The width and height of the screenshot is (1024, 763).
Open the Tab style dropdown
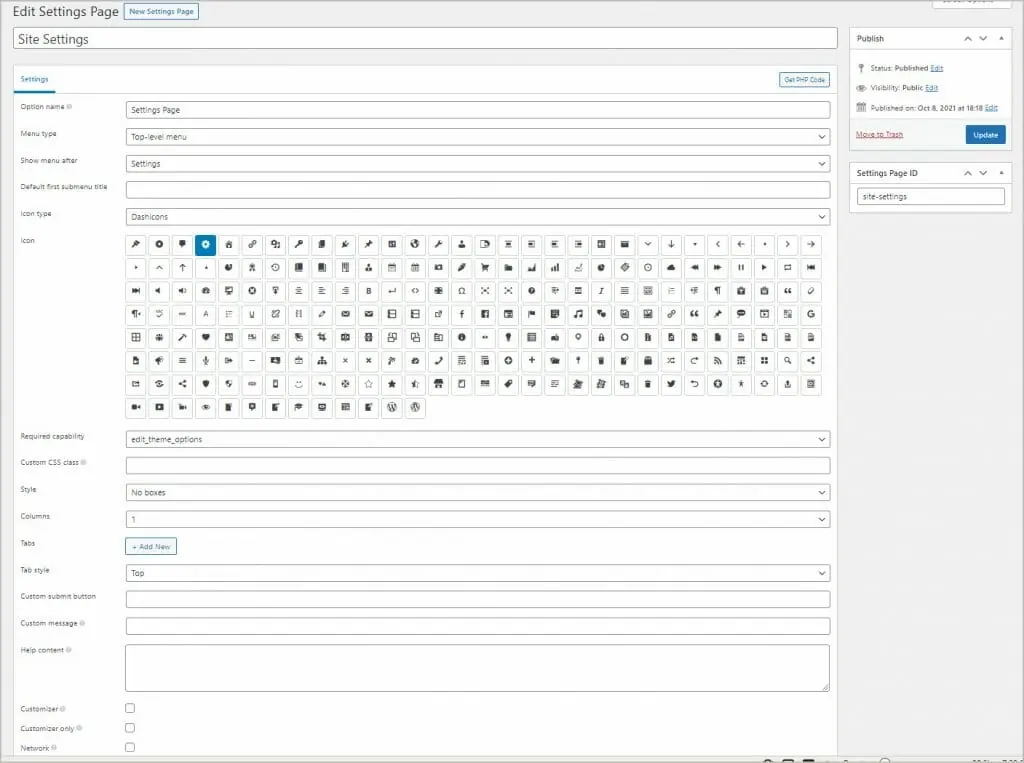click(x=475, y=572)
